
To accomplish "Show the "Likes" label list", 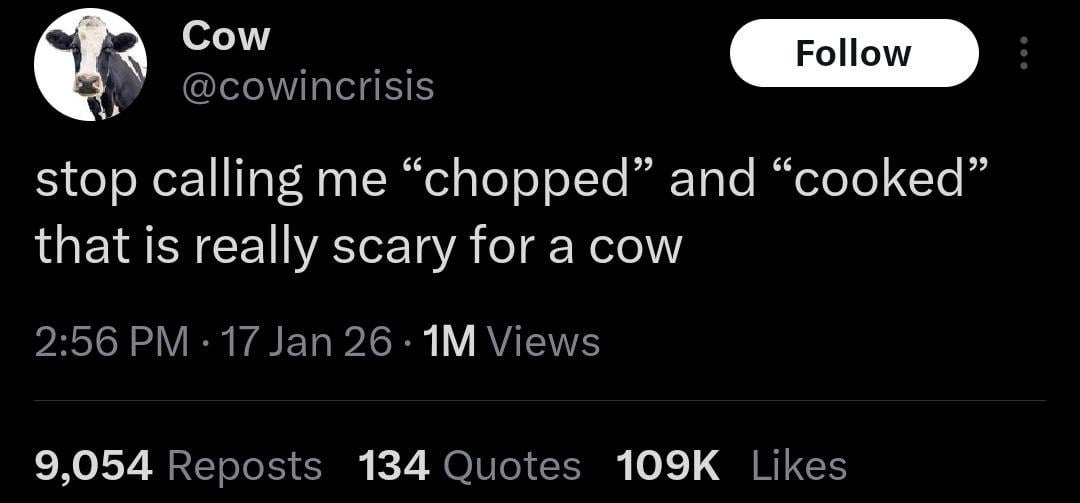I will (x=799, y=465).
